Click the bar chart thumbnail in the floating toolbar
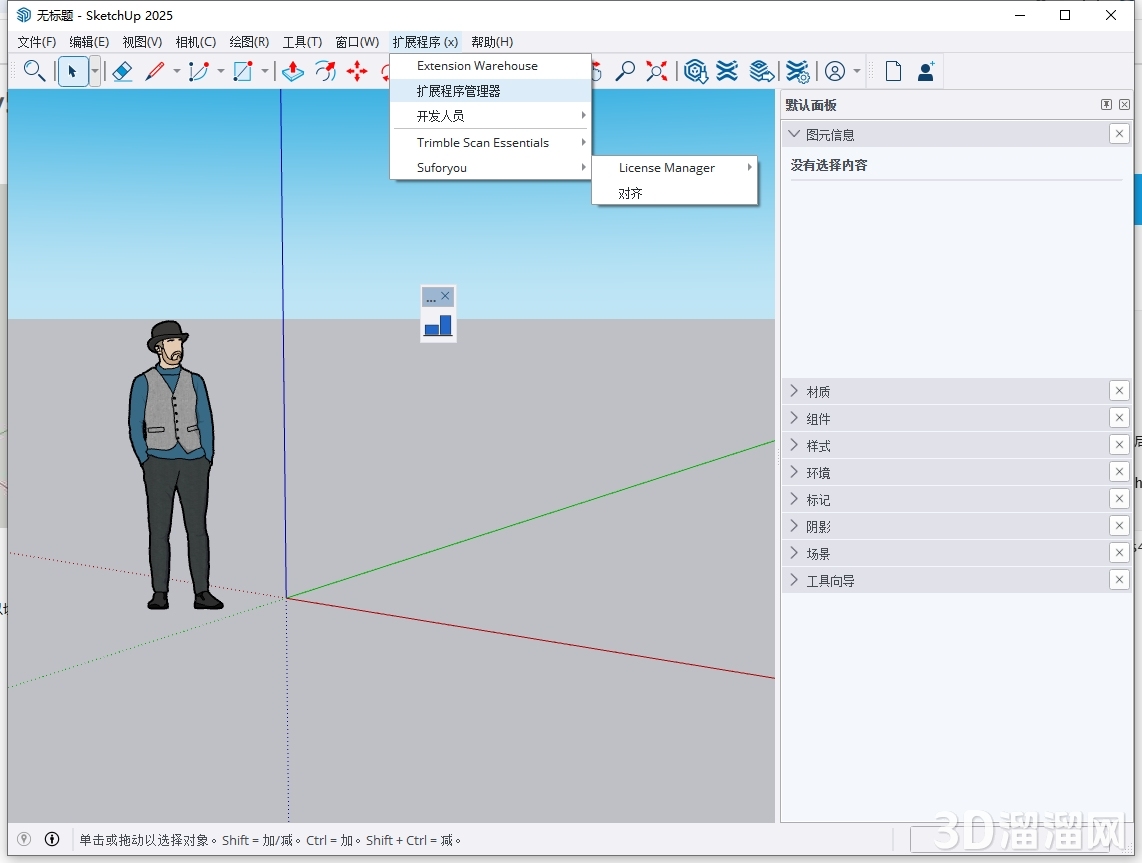The width and height of the screenshot is (1142, 863). click(438, 325)
